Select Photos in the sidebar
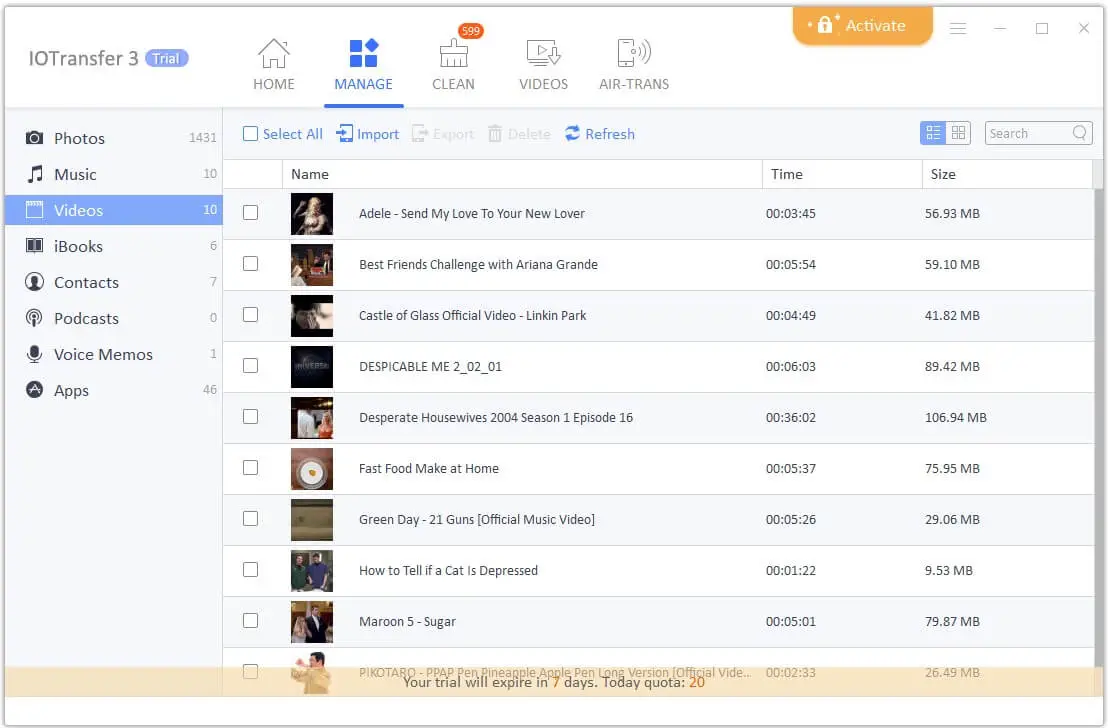Viewport: 1108px width, 728px height. [114, 138]
